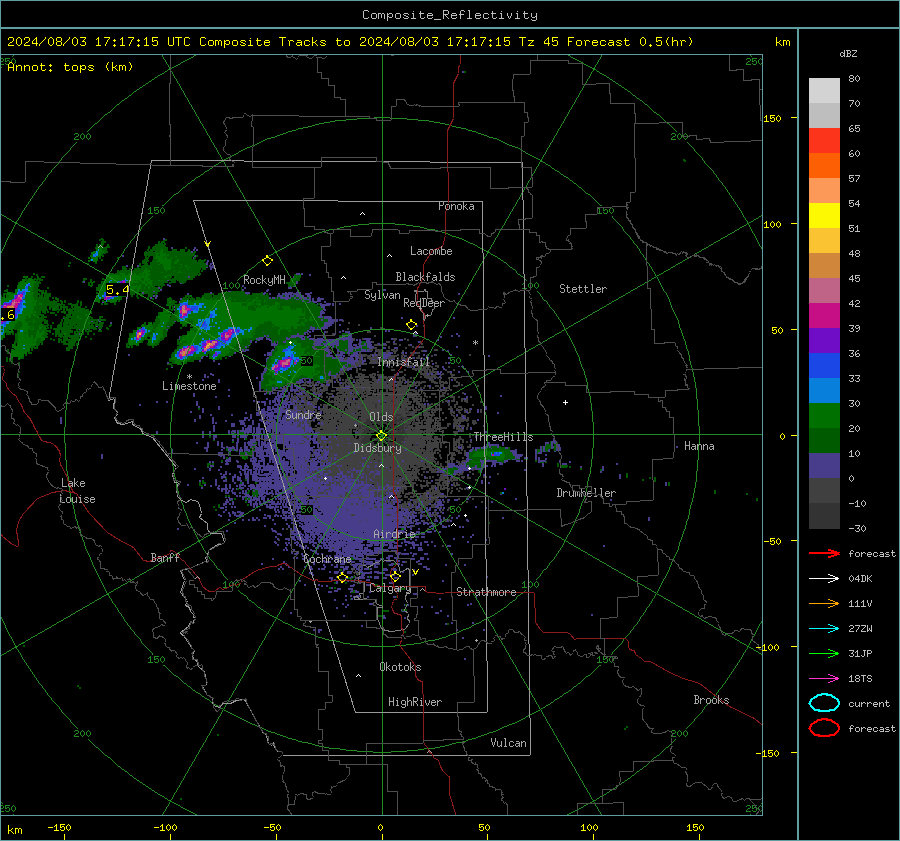900x841 pixels.
Task: Click the Strathmore town label
Action: 486,592
